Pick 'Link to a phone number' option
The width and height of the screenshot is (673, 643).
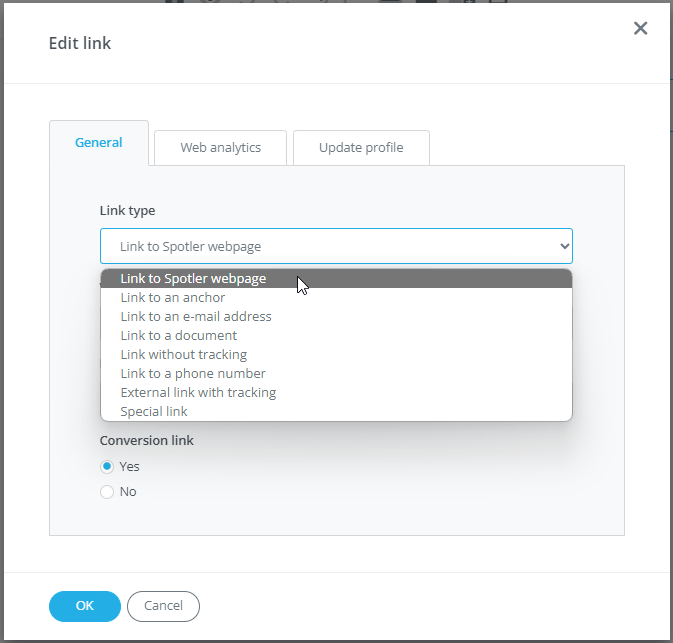193,374
